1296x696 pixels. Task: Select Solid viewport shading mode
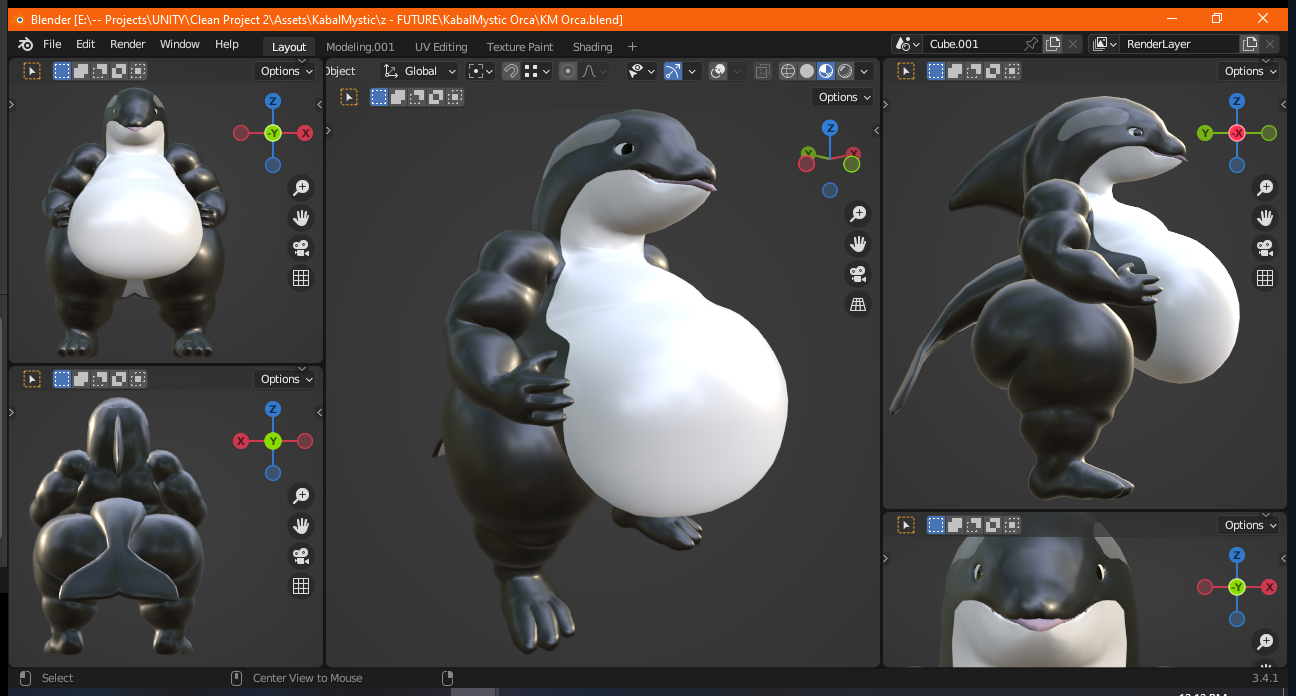(x=807, y=71)
